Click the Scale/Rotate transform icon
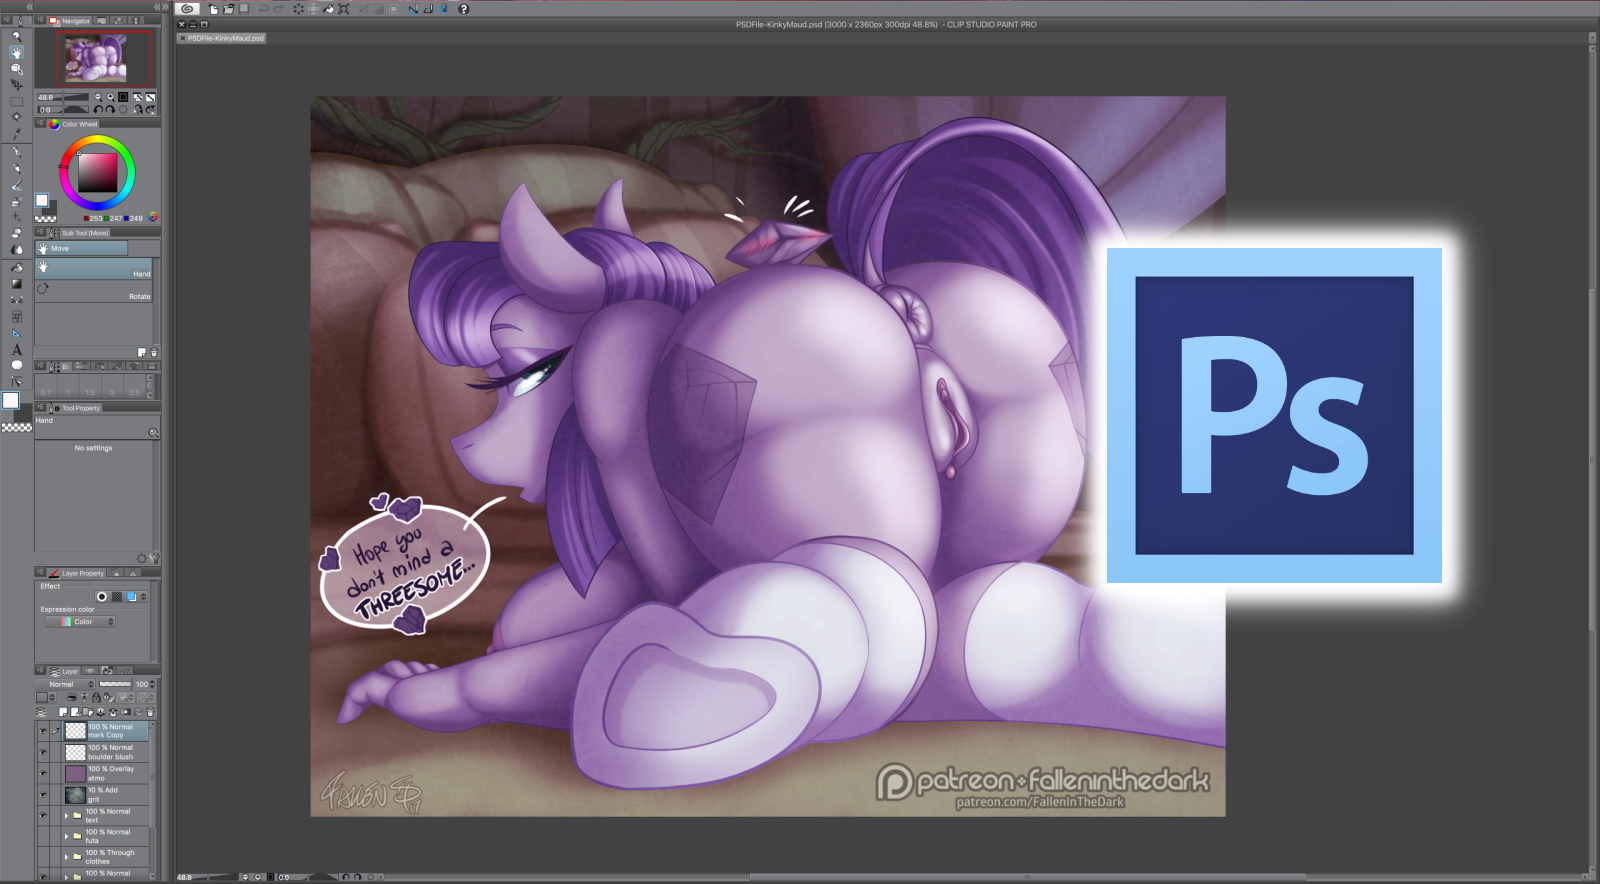This screenshot has height=884, width=1600. pos(344,9)
